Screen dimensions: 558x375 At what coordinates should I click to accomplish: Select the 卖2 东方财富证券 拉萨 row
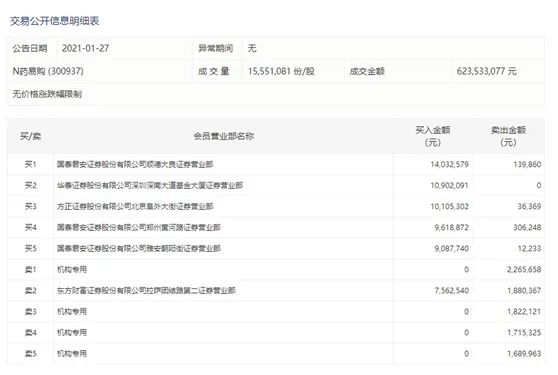tap(276, 291)
